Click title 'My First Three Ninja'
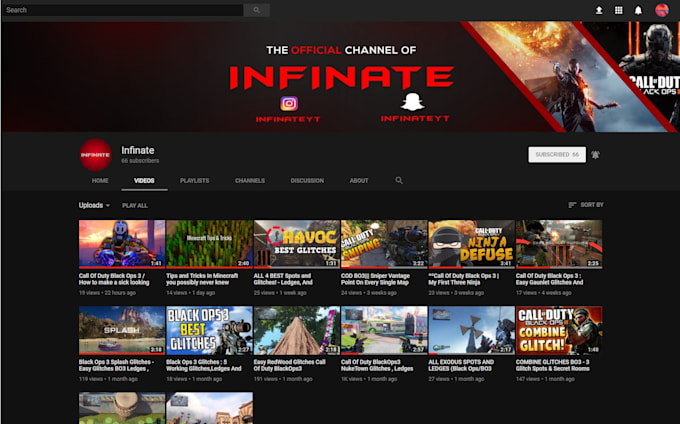 point(464,279)
